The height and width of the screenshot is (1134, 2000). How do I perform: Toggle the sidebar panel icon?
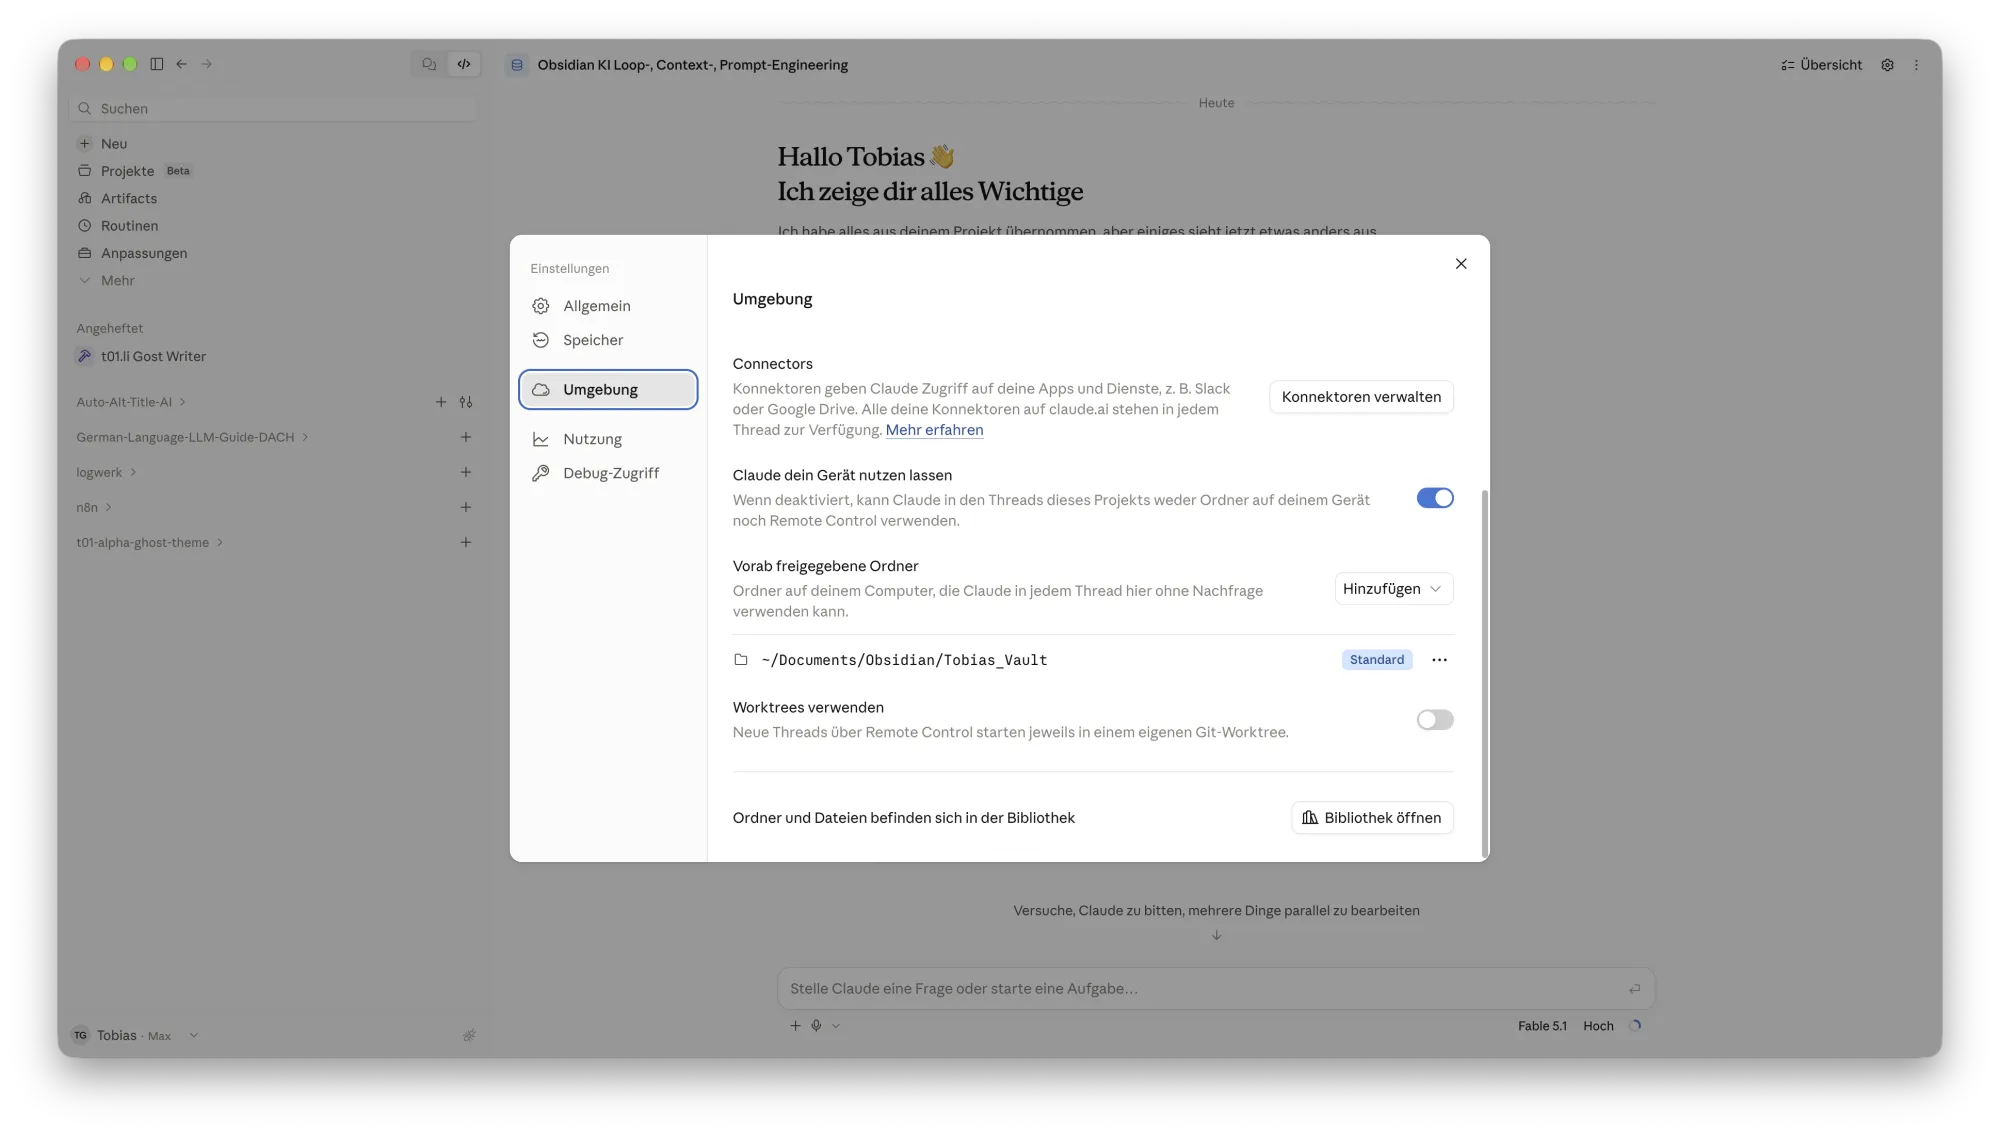click(157, 64)
